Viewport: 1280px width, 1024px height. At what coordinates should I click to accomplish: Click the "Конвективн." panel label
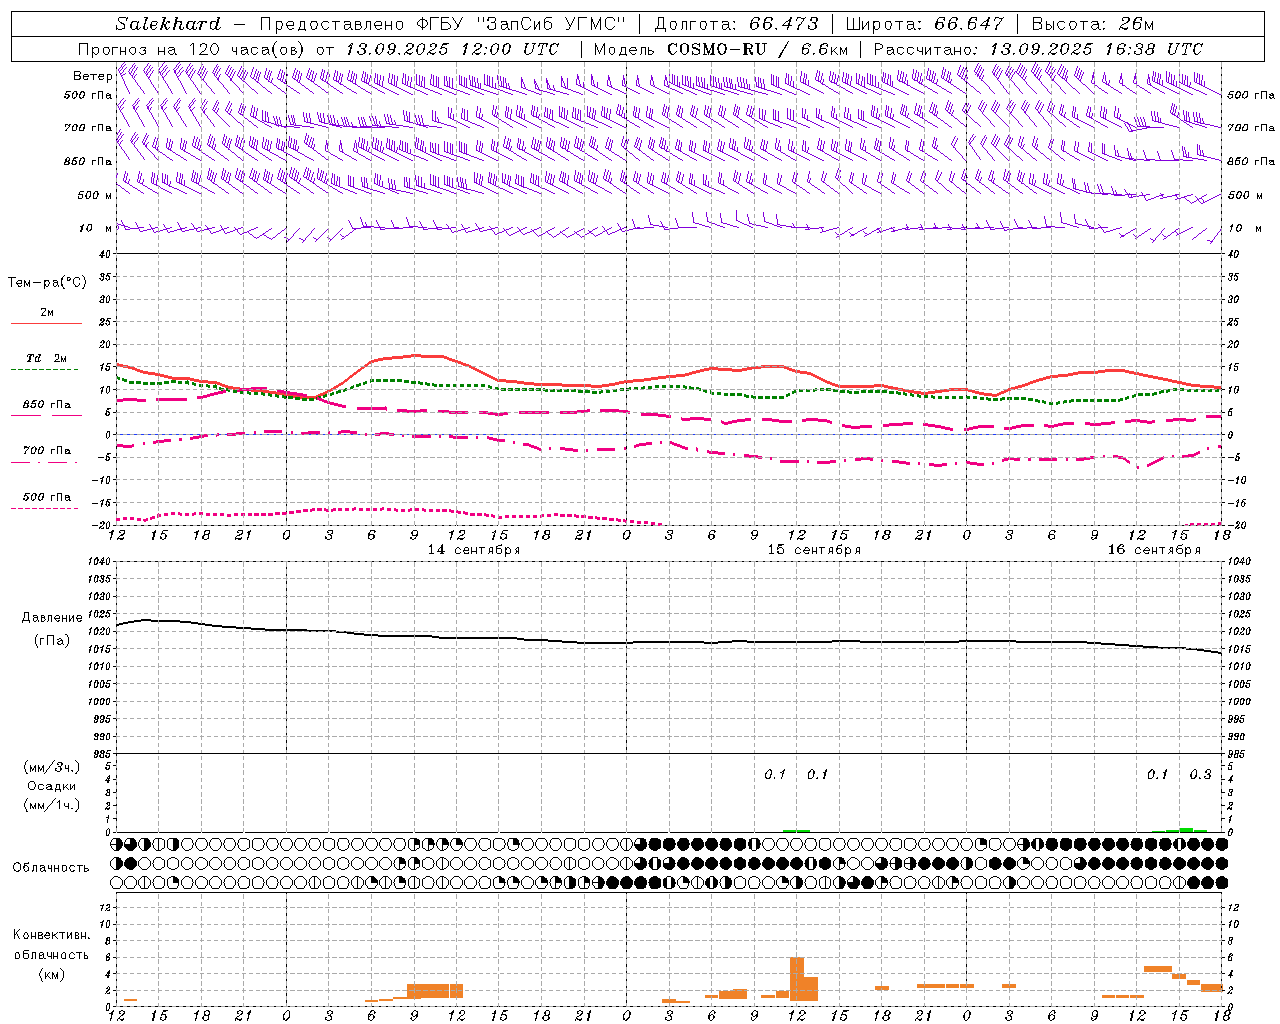[51, 935]
